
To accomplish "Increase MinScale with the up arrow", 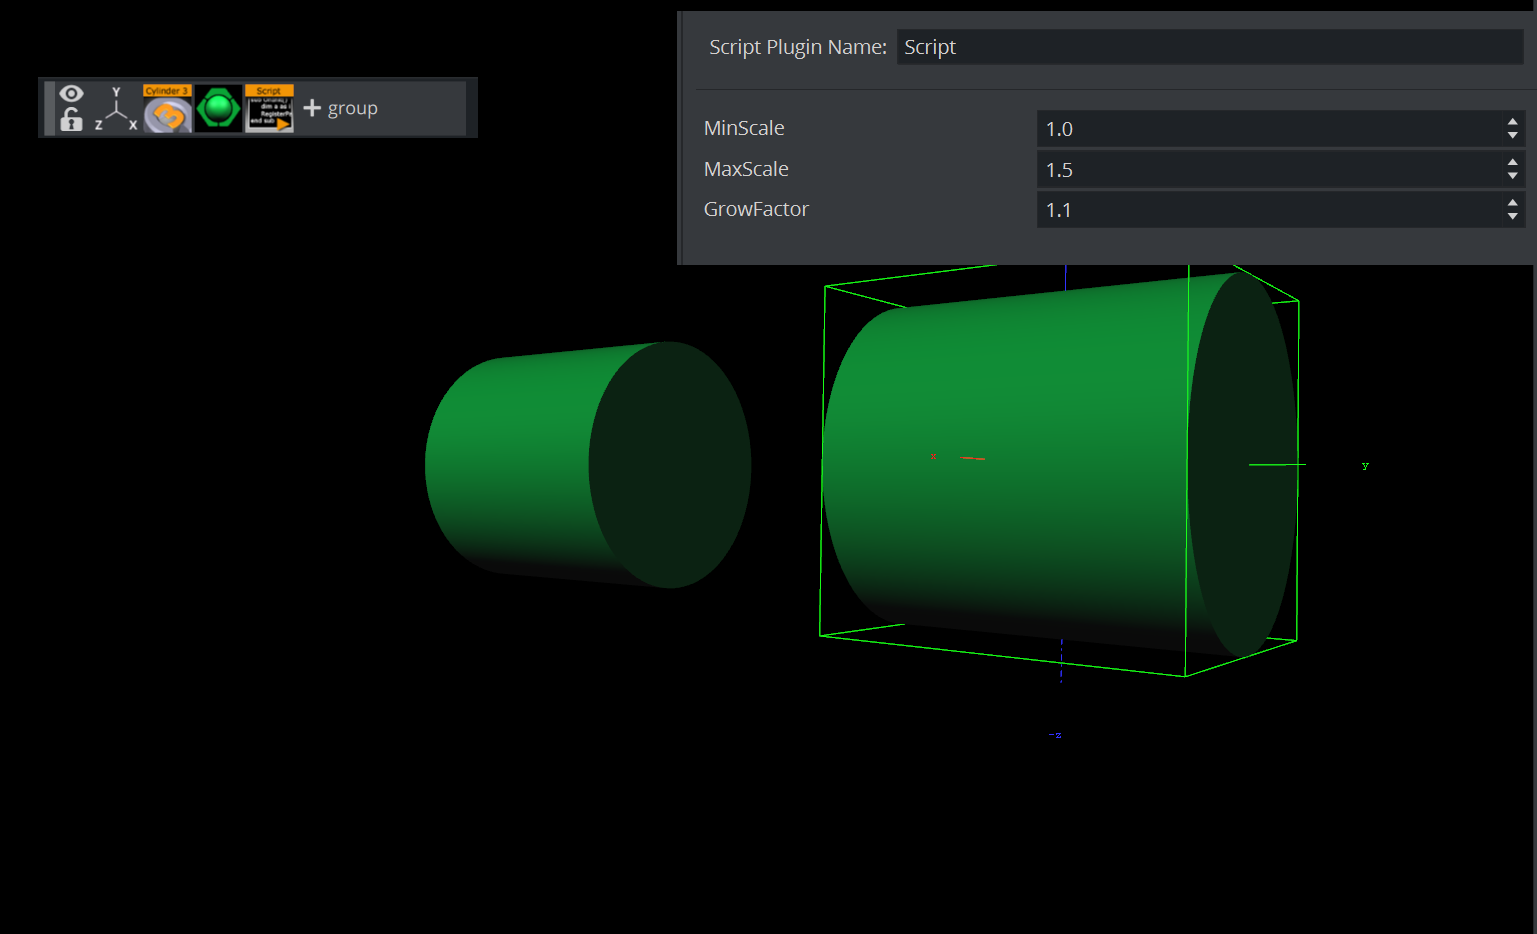I will pyautogui.click(x=1512, y=122).
